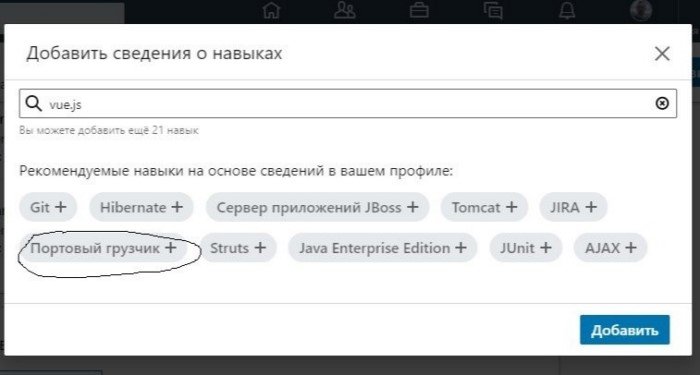The image size is (700, 375).
Task: Open the profile avatar in the navigation bar
Action: (x=641, y=10)
